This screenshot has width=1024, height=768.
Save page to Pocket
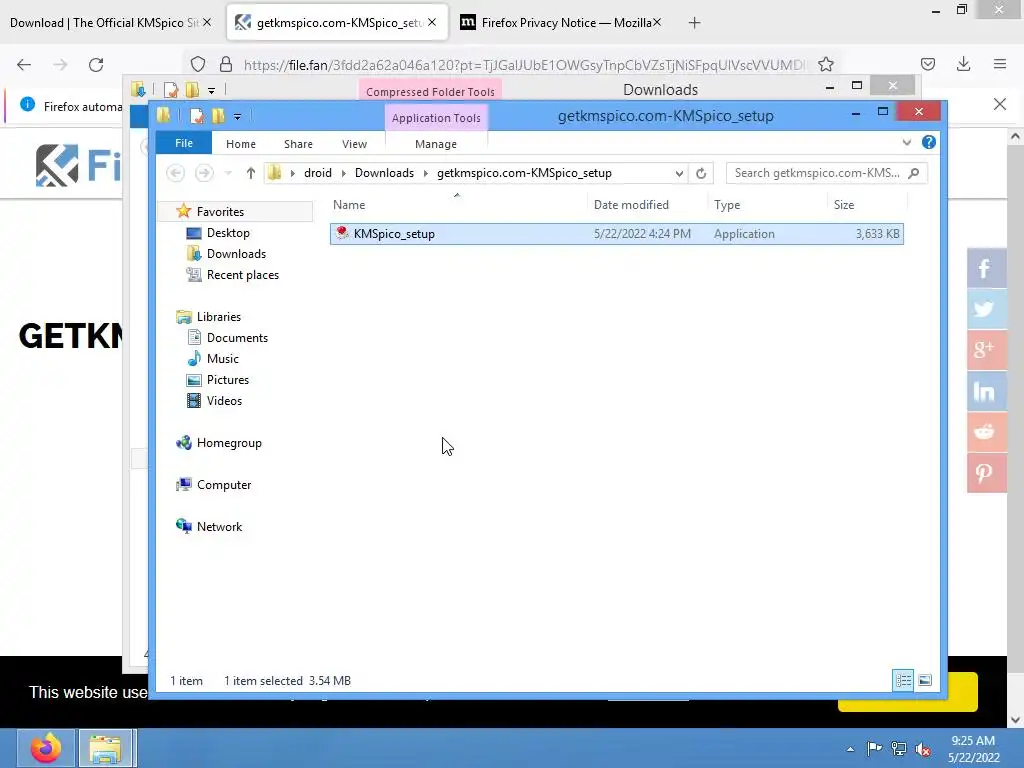click(928, 64)
